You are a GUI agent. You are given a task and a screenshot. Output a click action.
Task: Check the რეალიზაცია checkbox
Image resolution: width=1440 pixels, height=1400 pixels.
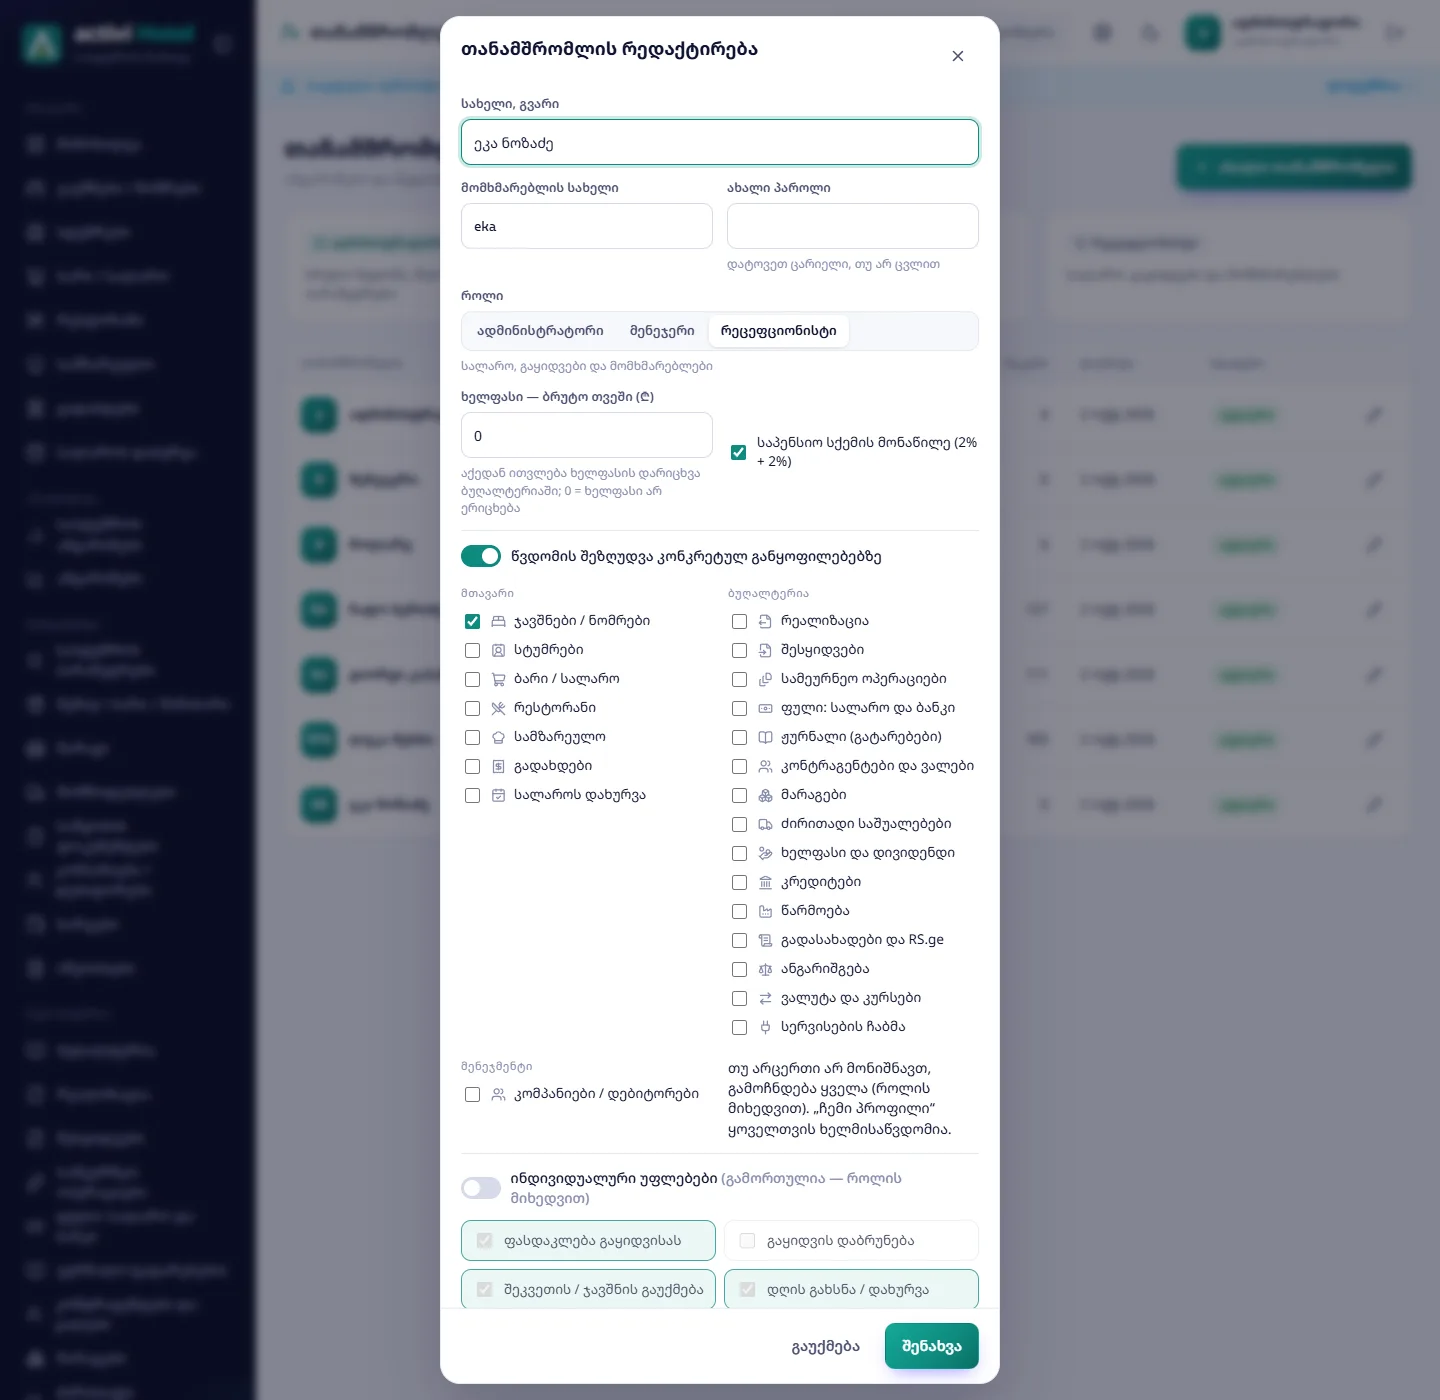(739, 621)
